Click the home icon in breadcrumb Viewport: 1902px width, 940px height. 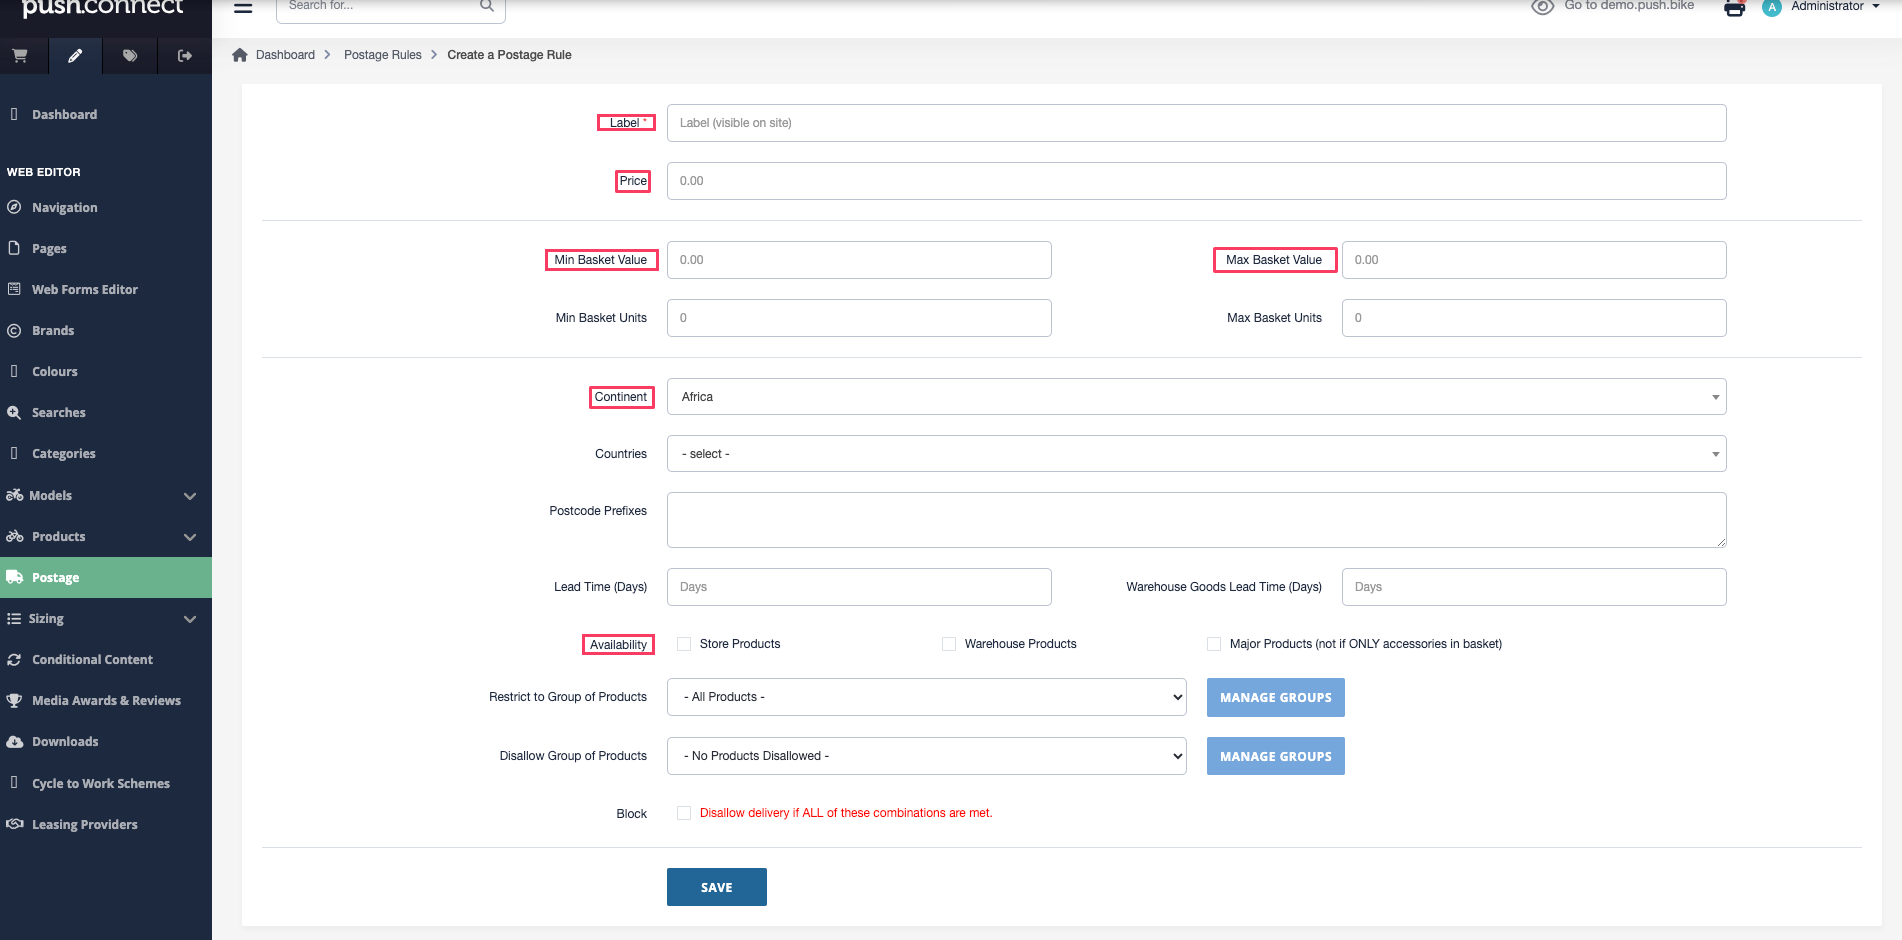(x=240, y=55)
